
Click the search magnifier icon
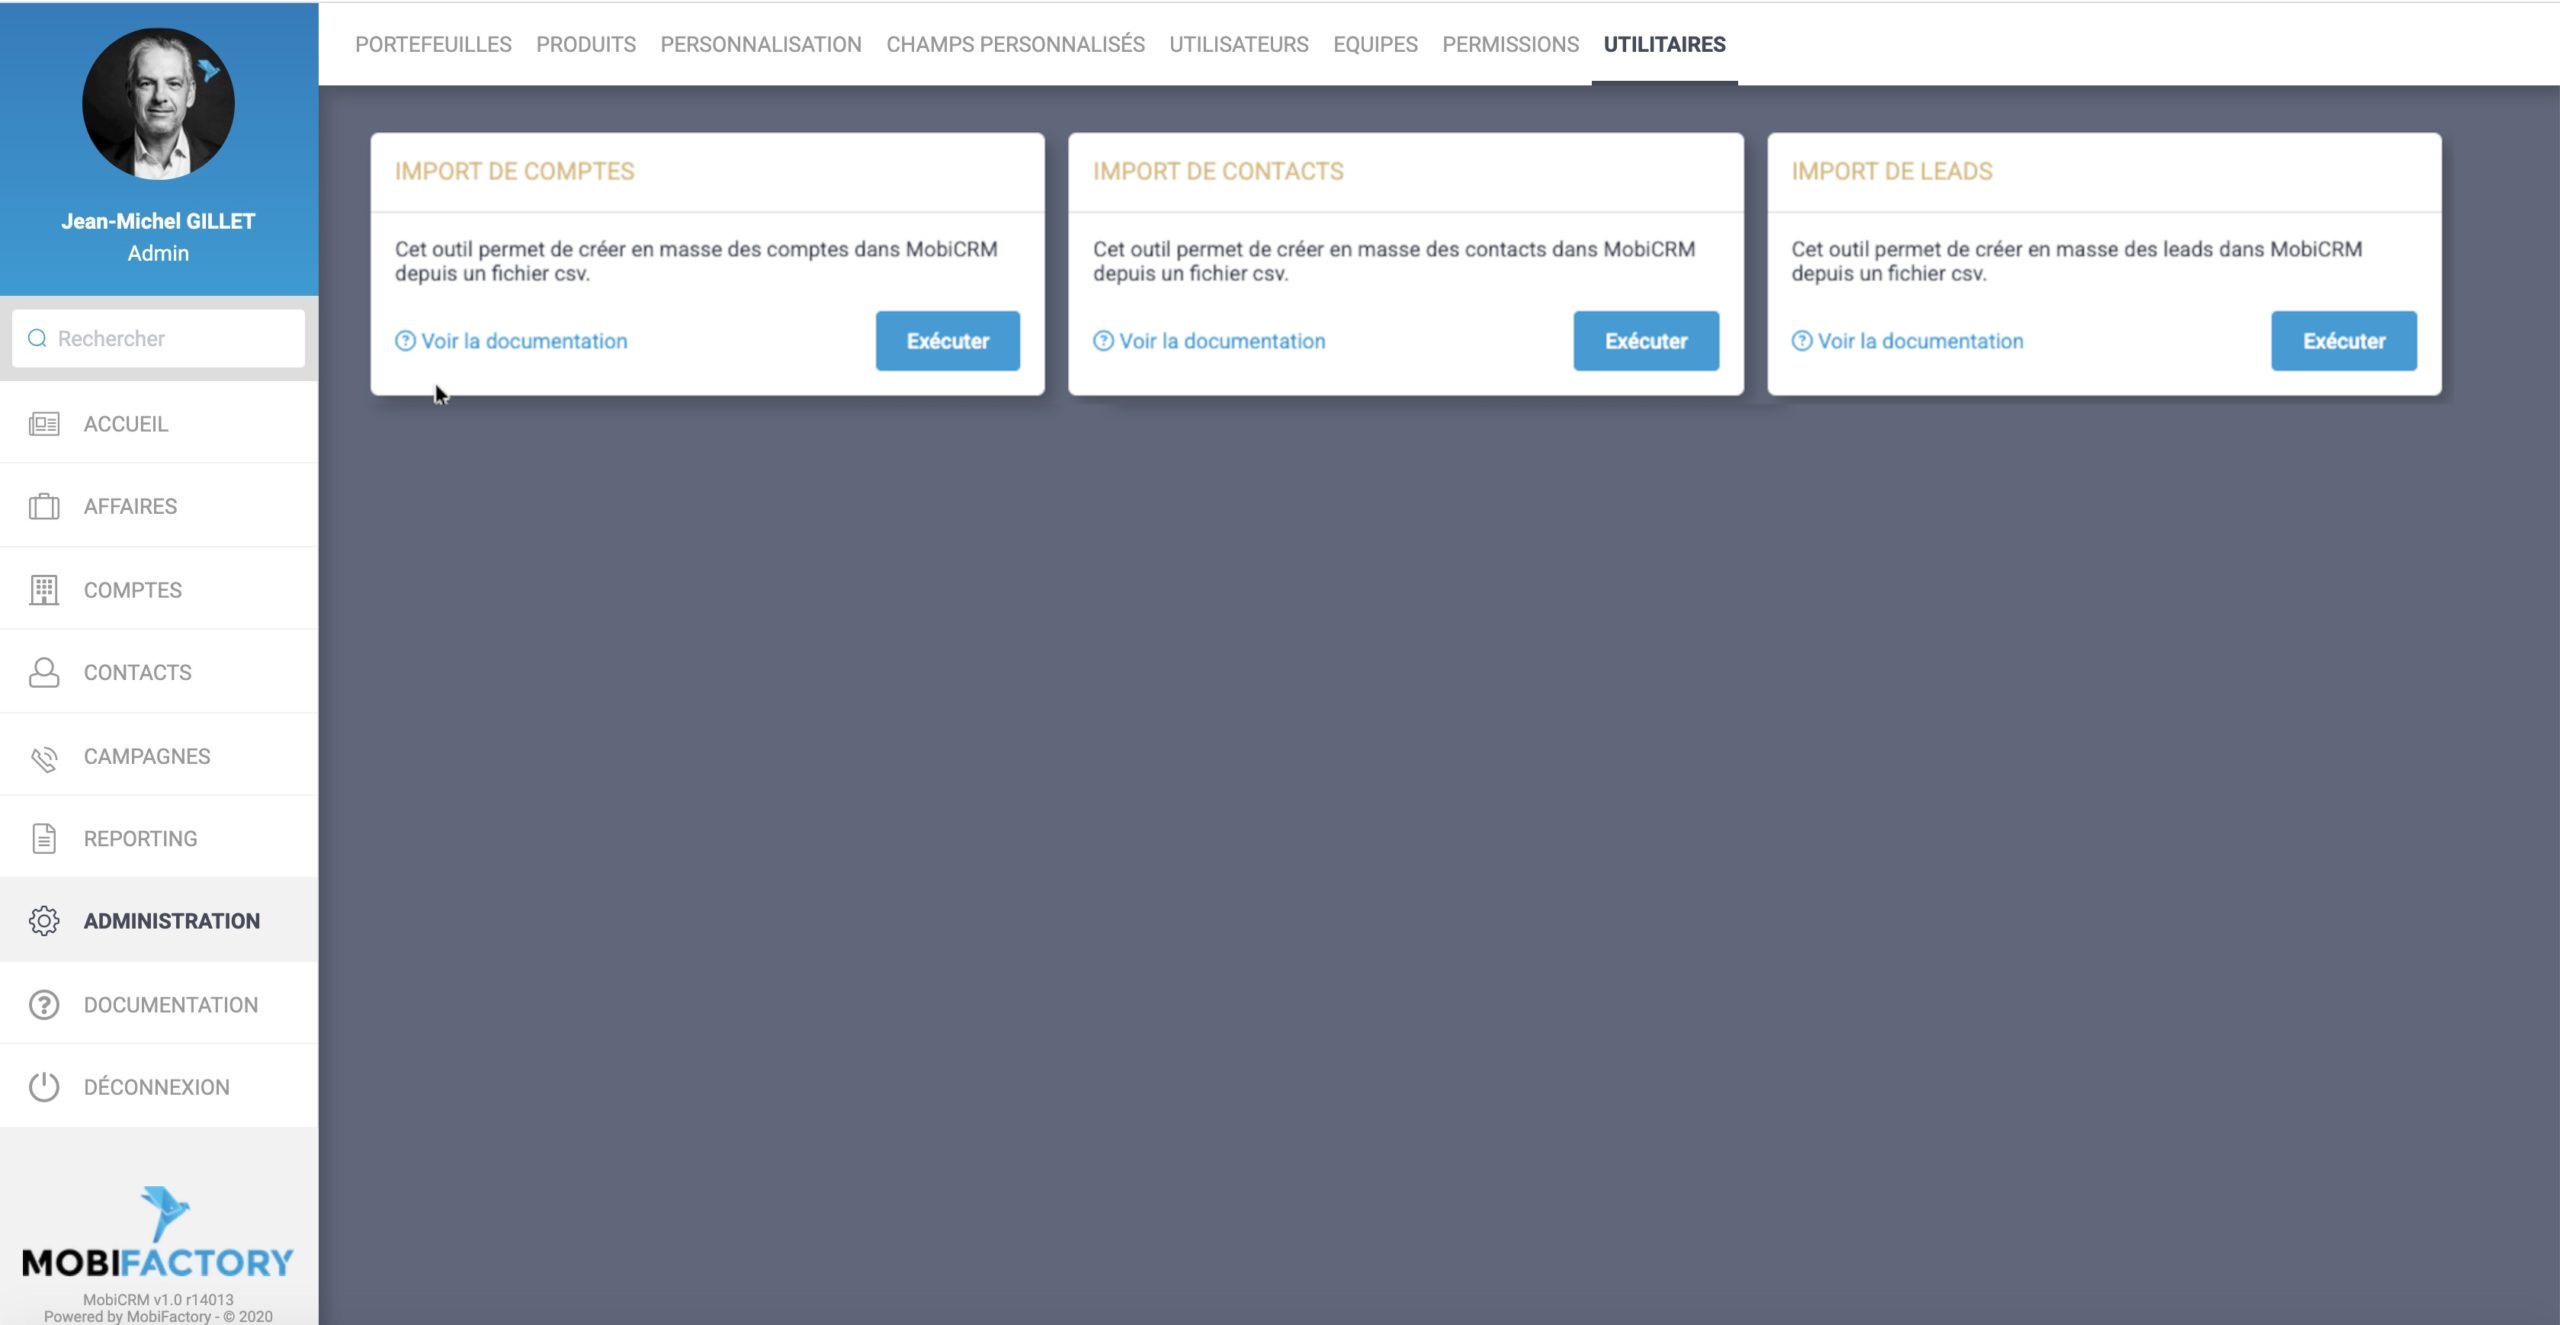(37, 338)
